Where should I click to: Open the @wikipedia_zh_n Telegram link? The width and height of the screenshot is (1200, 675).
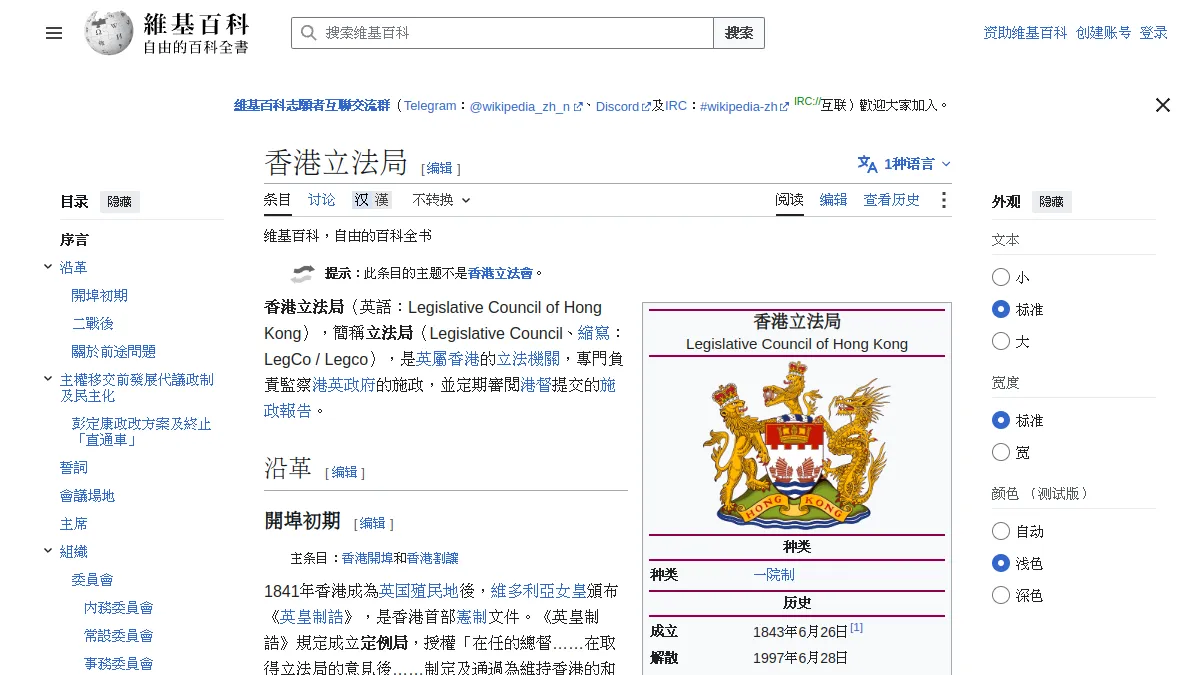point(526,106)
